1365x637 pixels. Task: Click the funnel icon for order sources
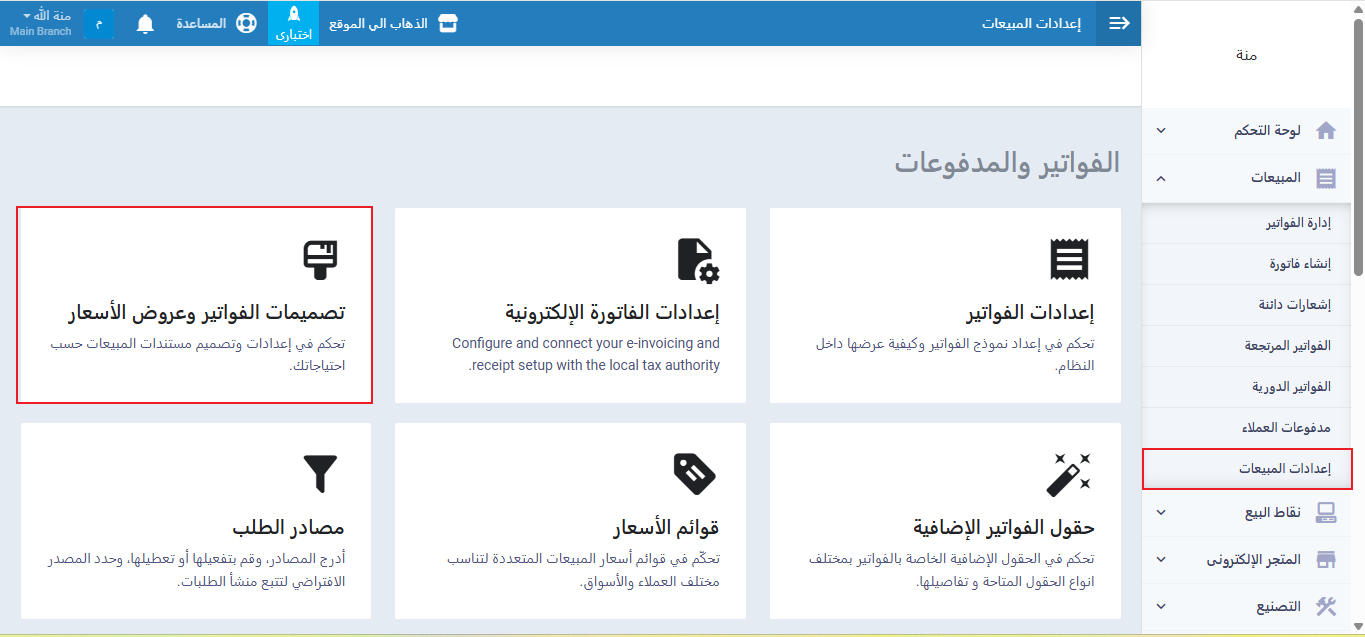321,473
